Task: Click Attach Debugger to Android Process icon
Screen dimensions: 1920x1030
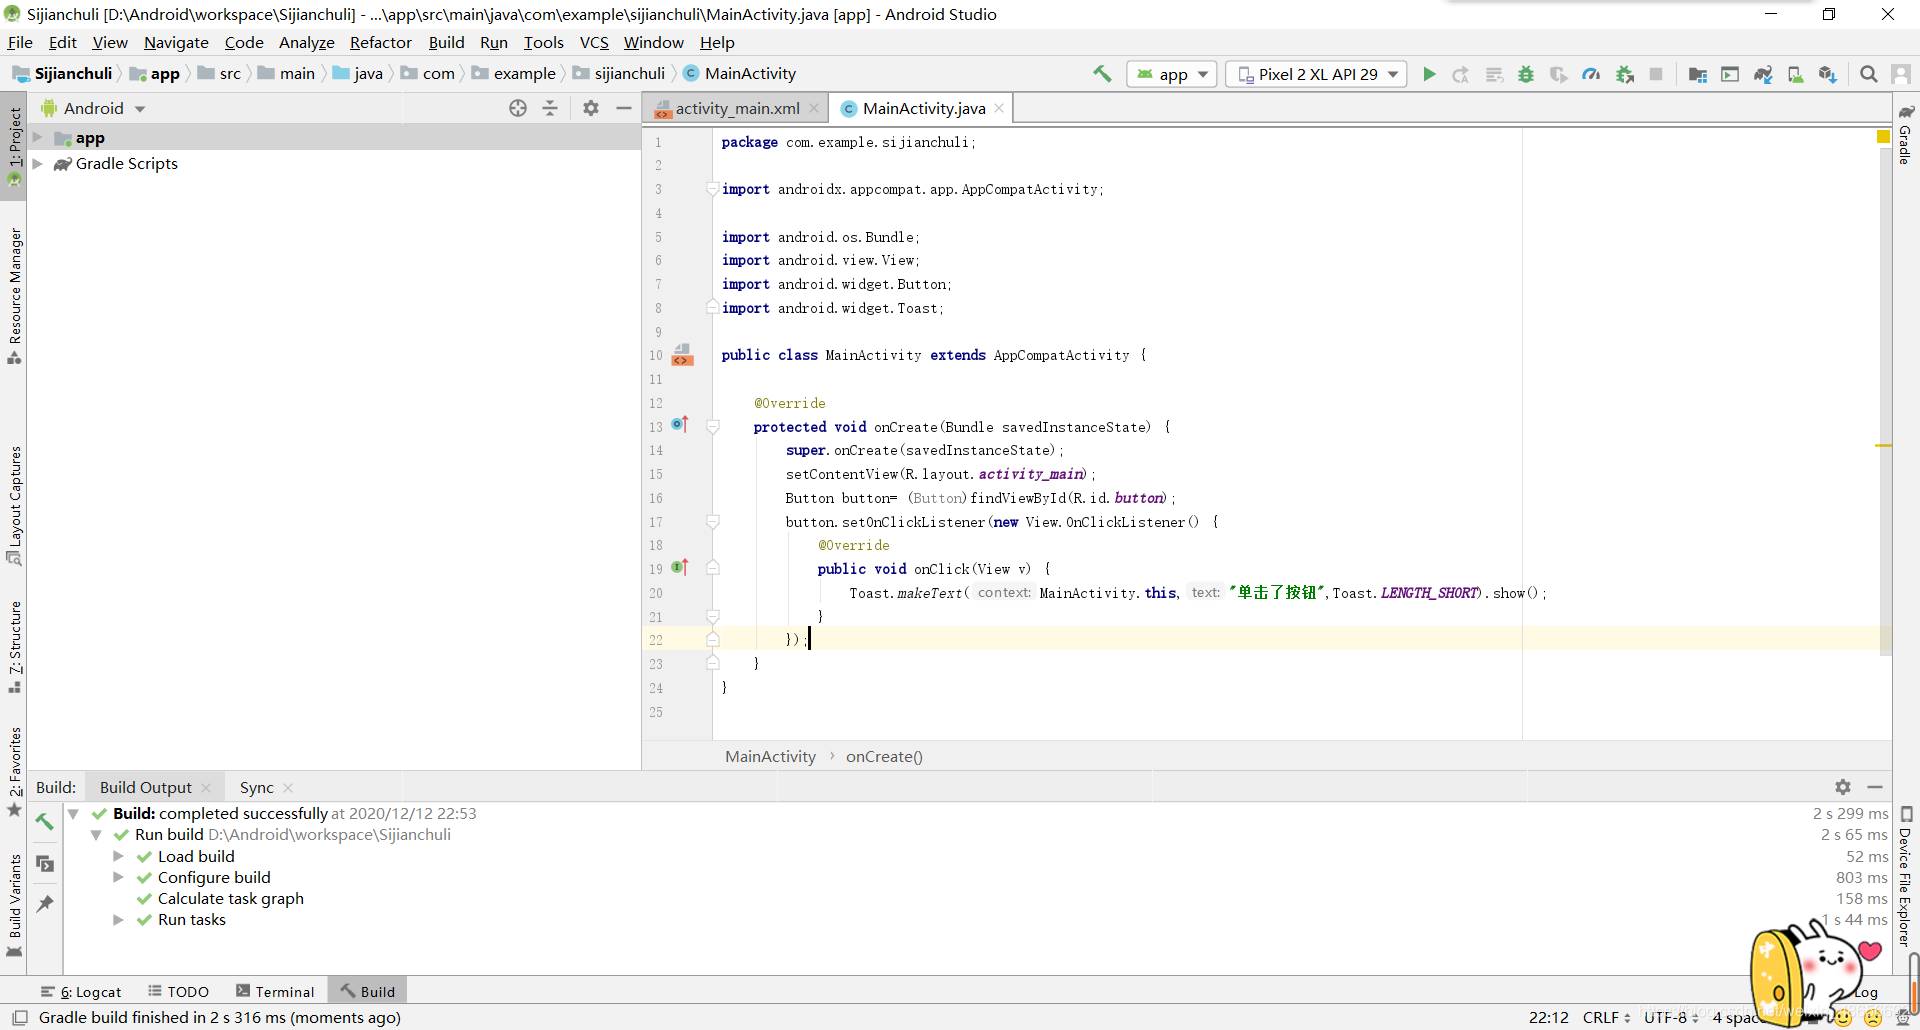Action: click(1625, 74)
